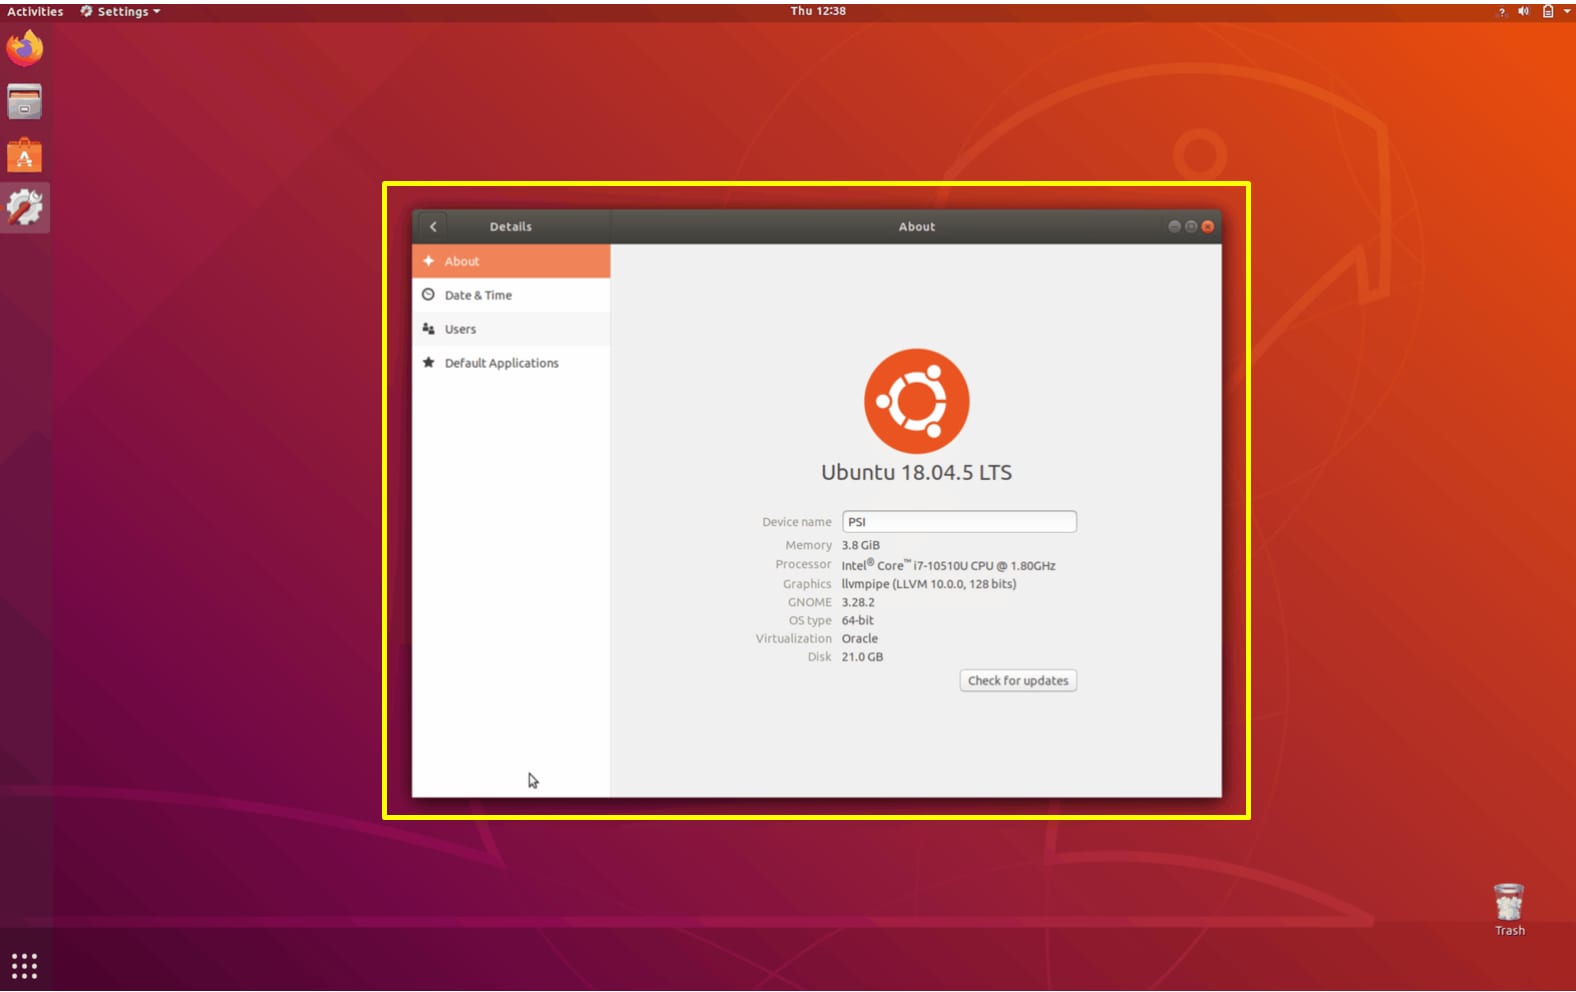Click the Virtualization label
Viewport: 1576px width, 992px height.
pos(794,639)
